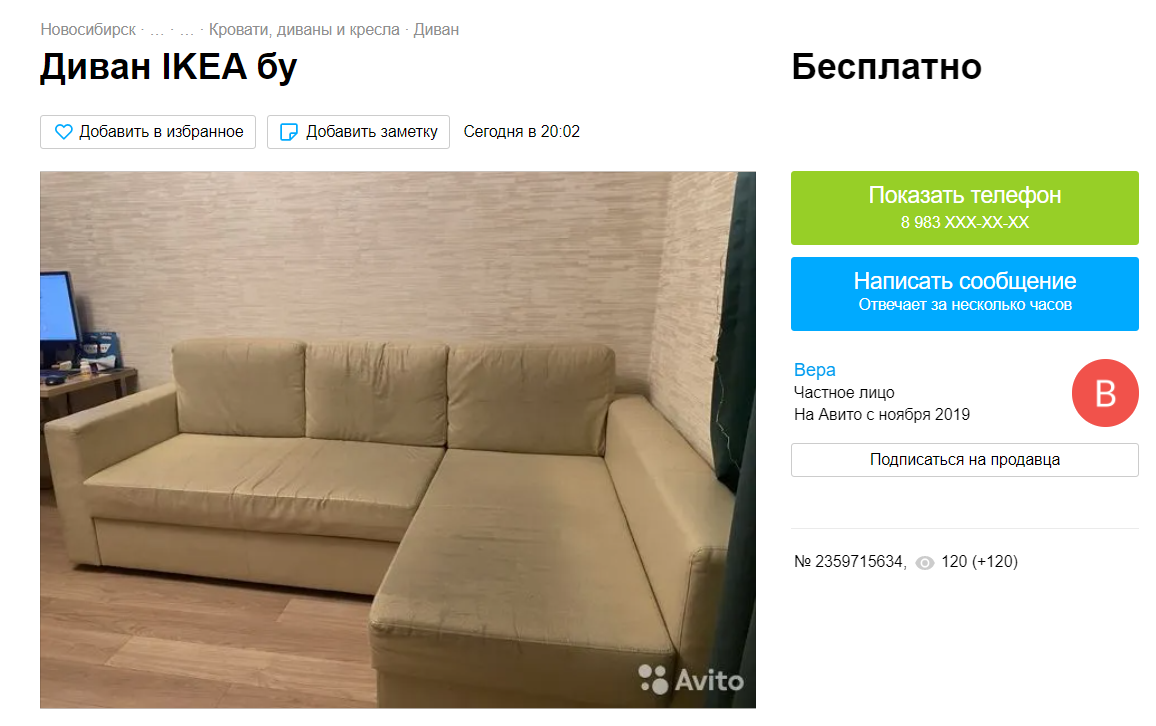Open Диван category breadcrumb

(436, 30)
